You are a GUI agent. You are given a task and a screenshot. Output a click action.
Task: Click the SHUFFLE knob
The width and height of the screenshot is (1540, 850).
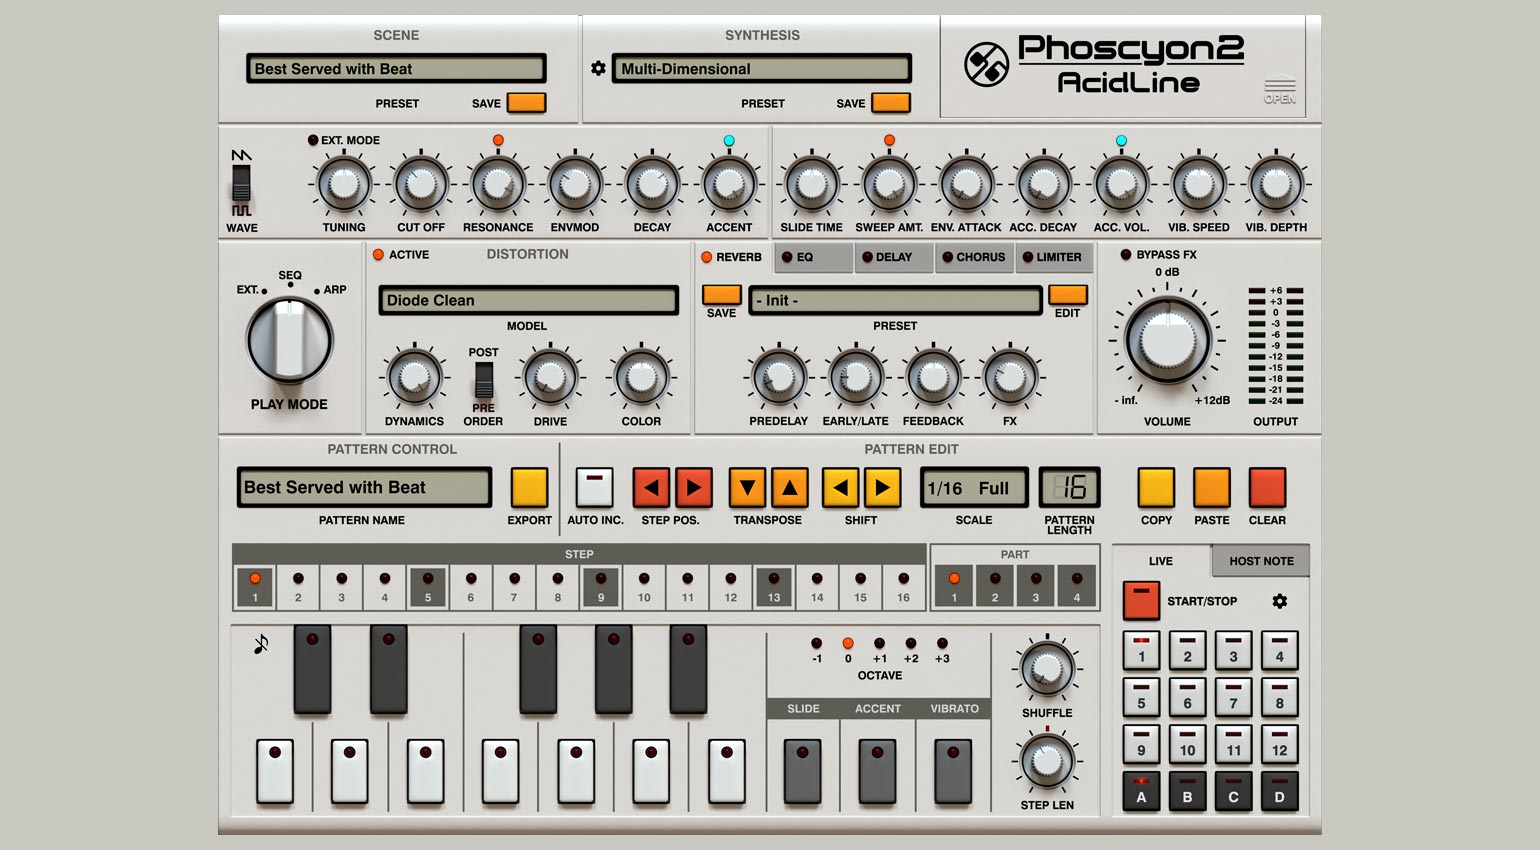pyautogui.click(x=1047, y=669)
